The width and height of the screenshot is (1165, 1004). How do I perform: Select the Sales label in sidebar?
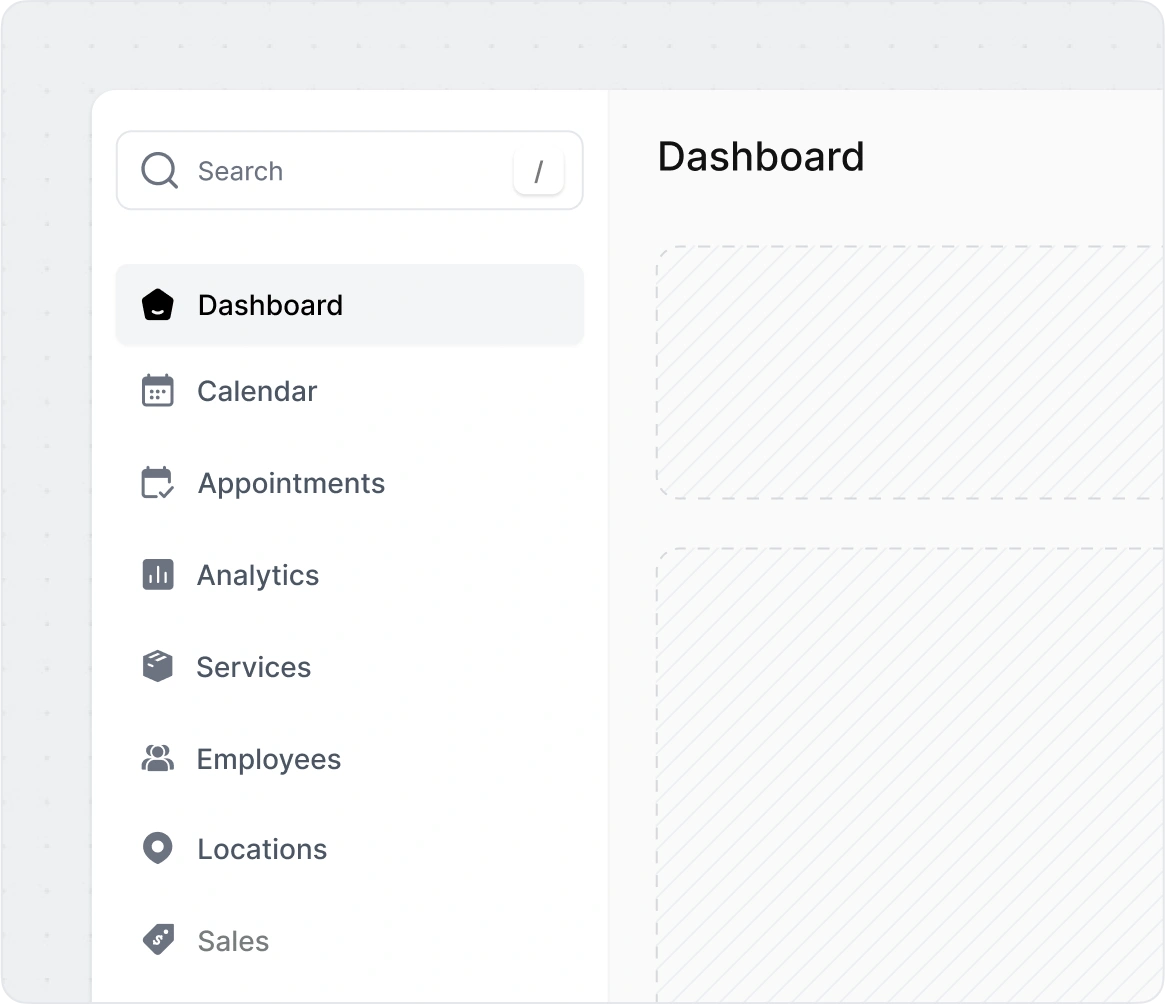tap(233, 941)
